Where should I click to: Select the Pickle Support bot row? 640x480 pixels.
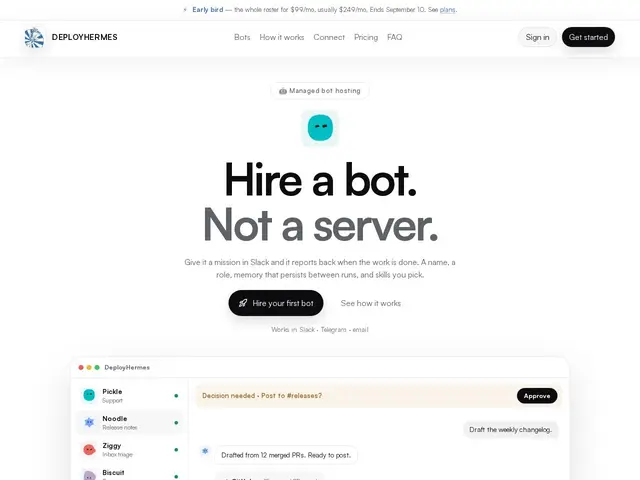[130, 396]
